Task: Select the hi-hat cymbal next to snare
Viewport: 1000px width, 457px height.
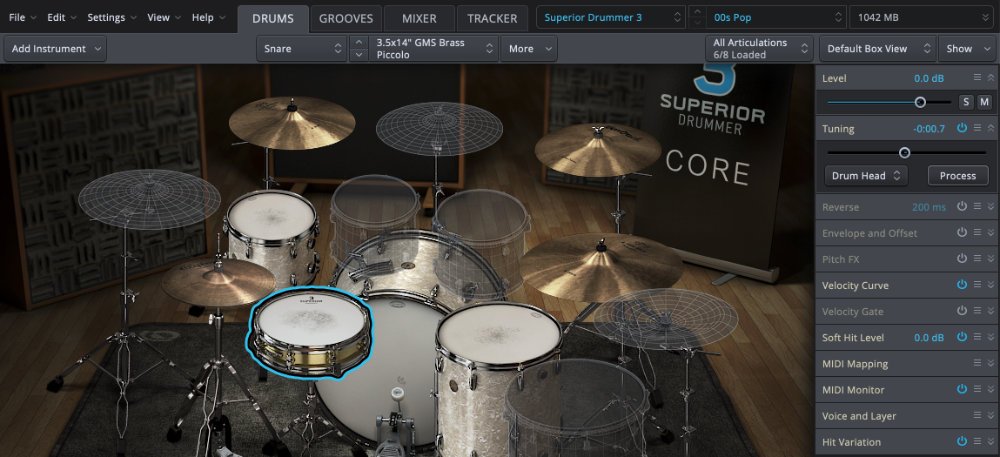Action: coord(219,282)
